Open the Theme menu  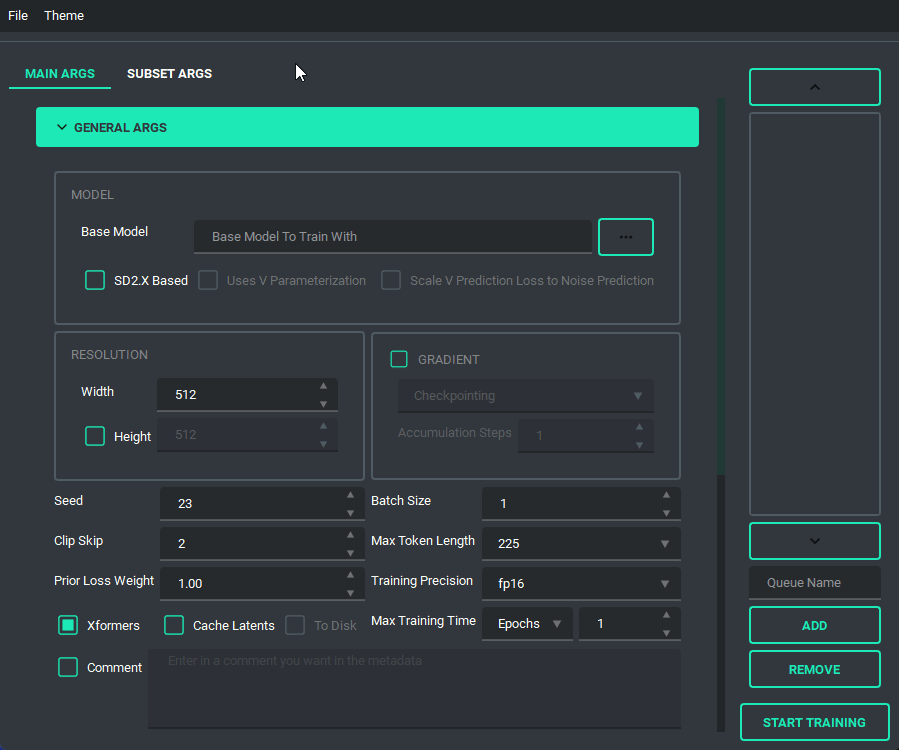tap(64, 15)
